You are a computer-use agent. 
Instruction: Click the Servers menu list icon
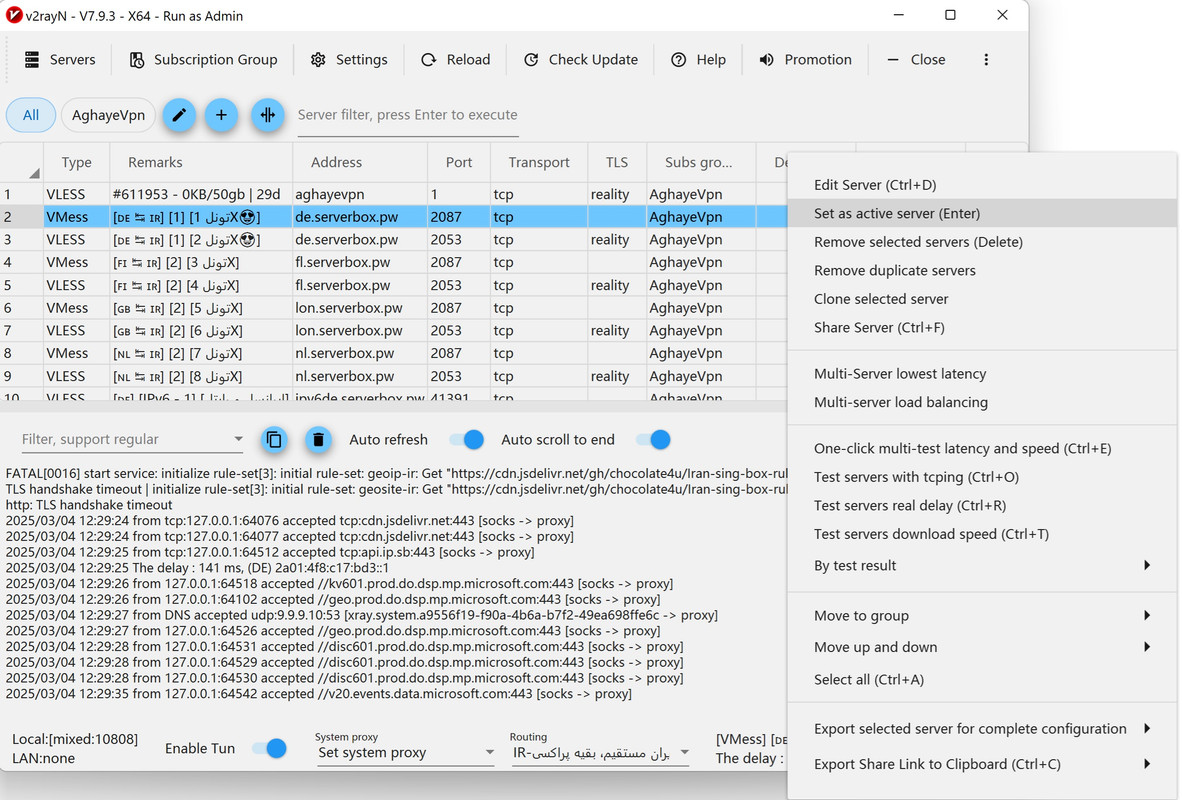pos(32,60)
